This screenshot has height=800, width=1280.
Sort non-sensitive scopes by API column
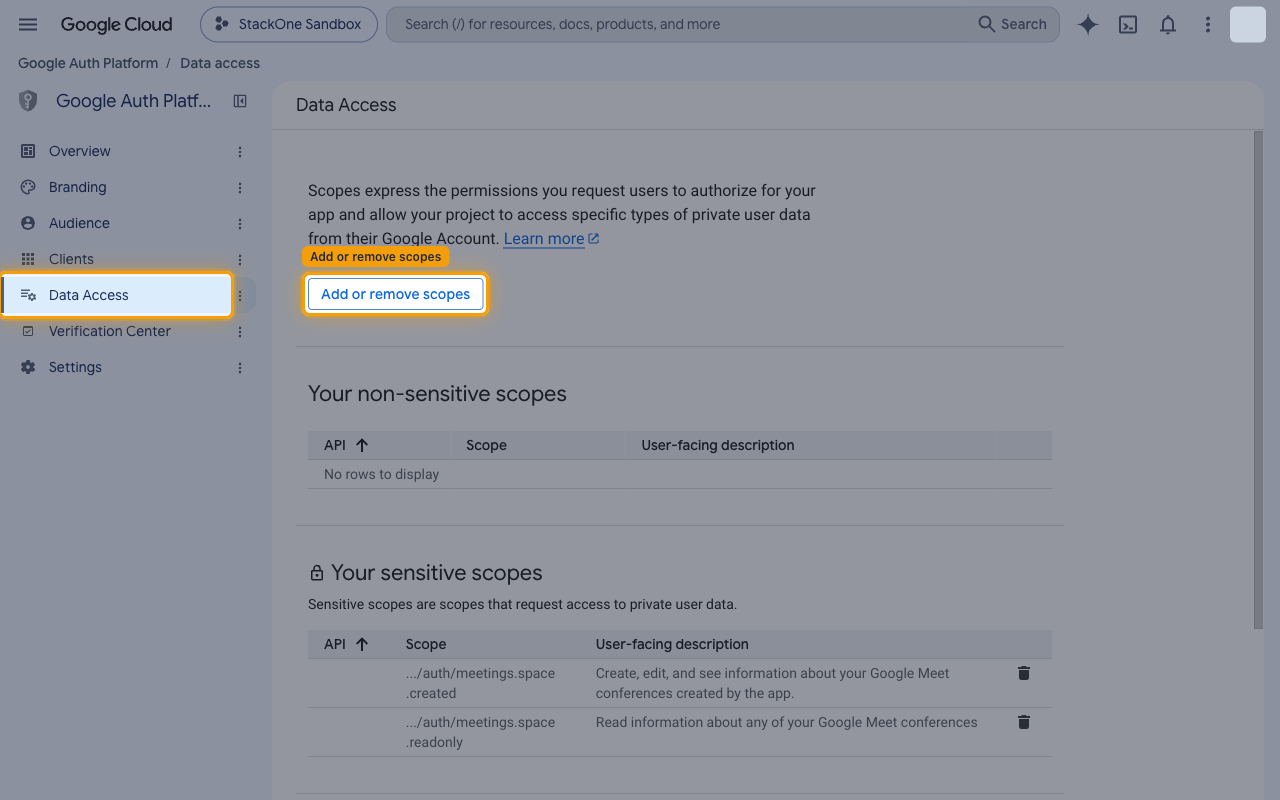pos(347,445)
